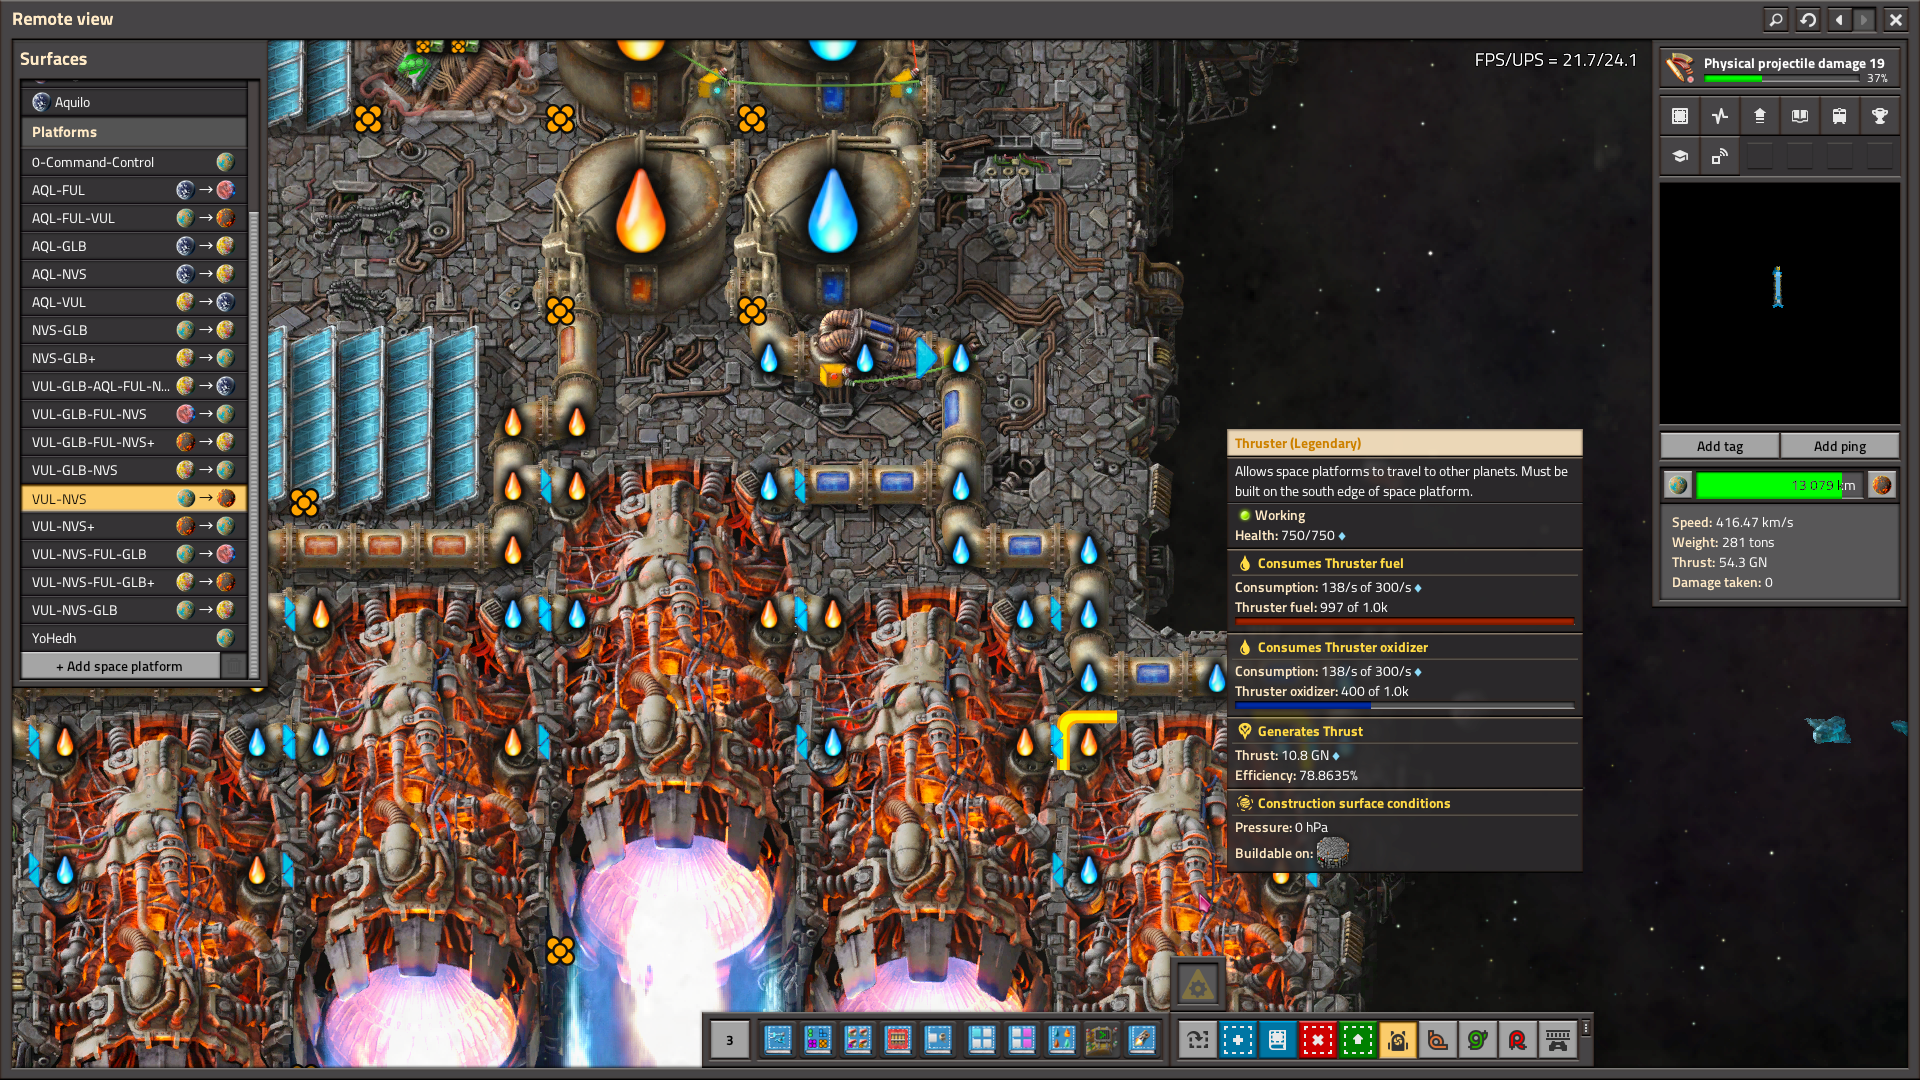
Task: Click destination planet icon right of progress bar
Action: click(x=1882, y=485)
